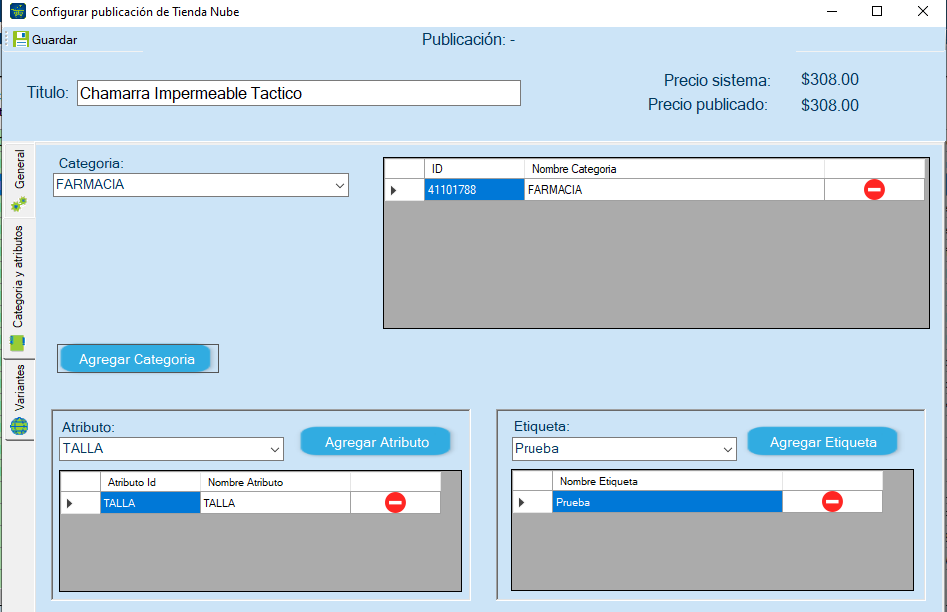Select the TALLA cell under Atributo Id
The height and width of the screenshot is (612, 947).
point(150,503)
